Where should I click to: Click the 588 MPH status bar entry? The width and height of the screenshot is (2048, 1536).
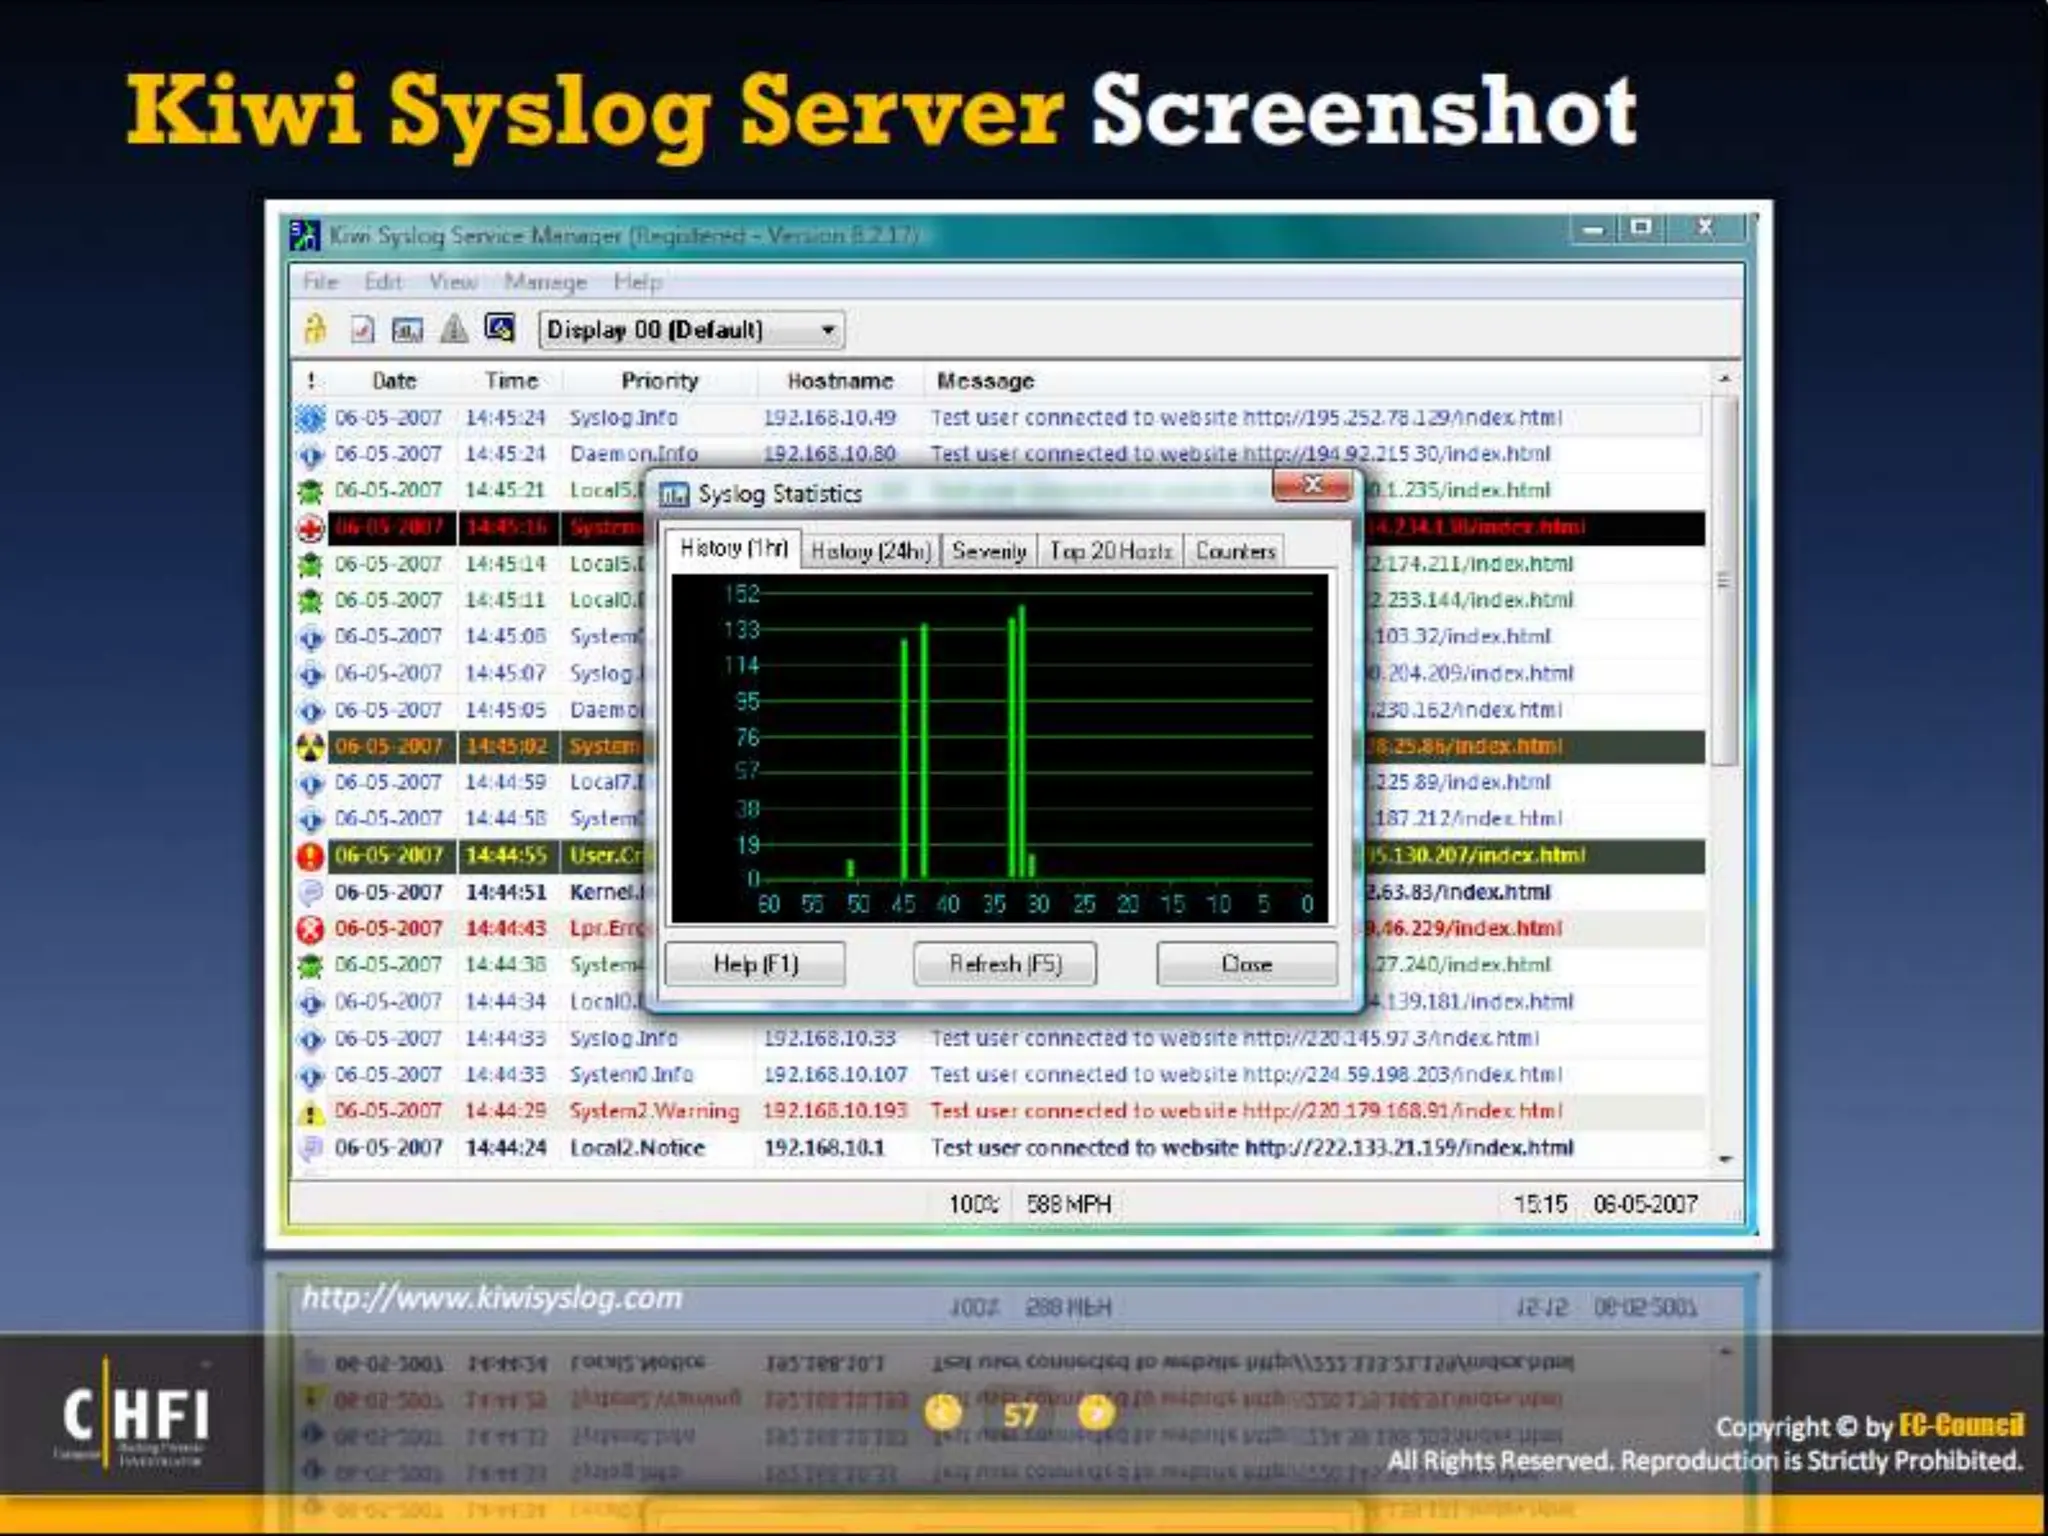click(x=1069, y=1204)
